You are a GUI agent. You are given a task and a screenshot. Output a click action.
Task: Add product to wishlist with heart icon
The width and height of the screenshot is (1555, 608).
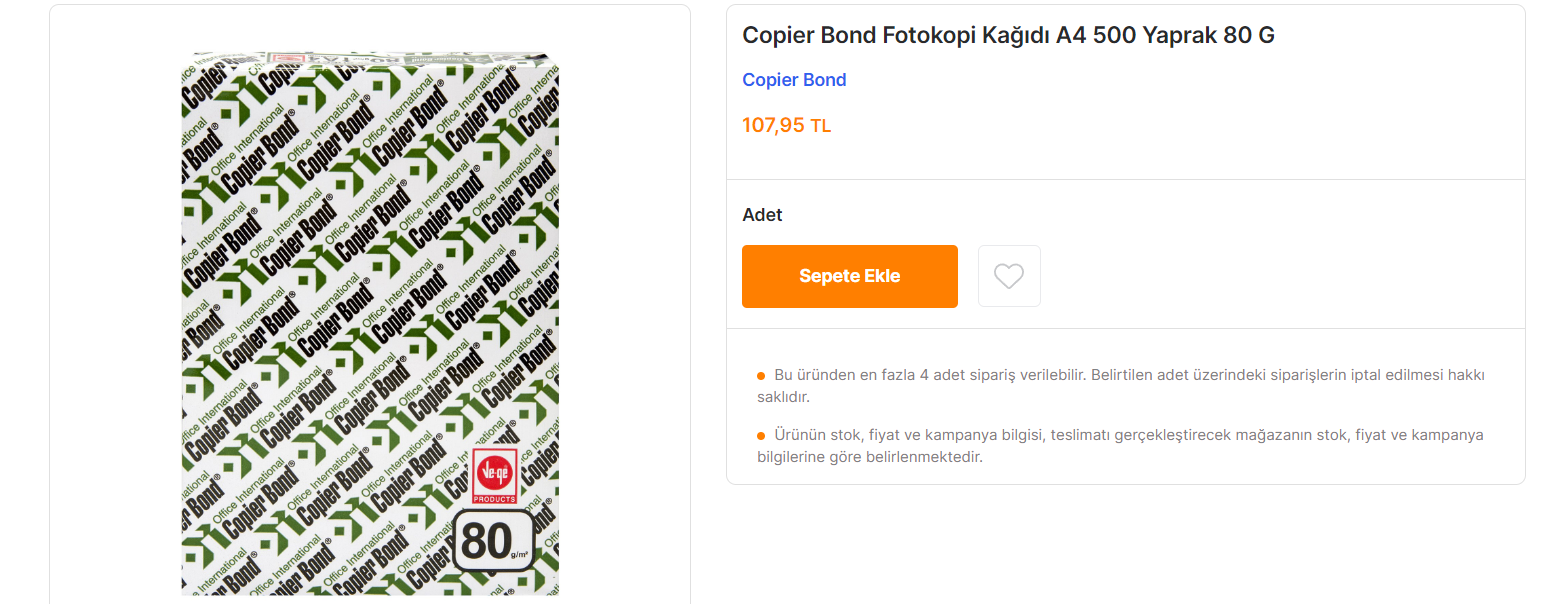coord(1009,276)
